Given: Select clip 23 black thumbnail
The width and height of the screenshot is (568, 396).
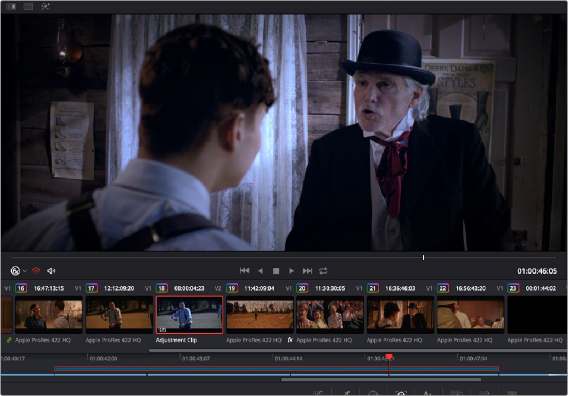Looking at the screenshot, I should (x=538, y=314).
